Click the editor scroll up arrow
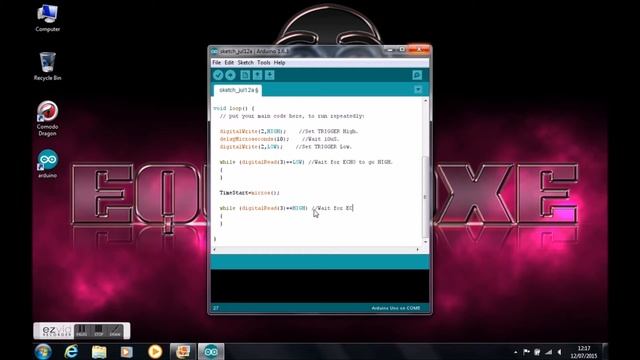This screenshot has height=360, width=640. pos(426,100)
